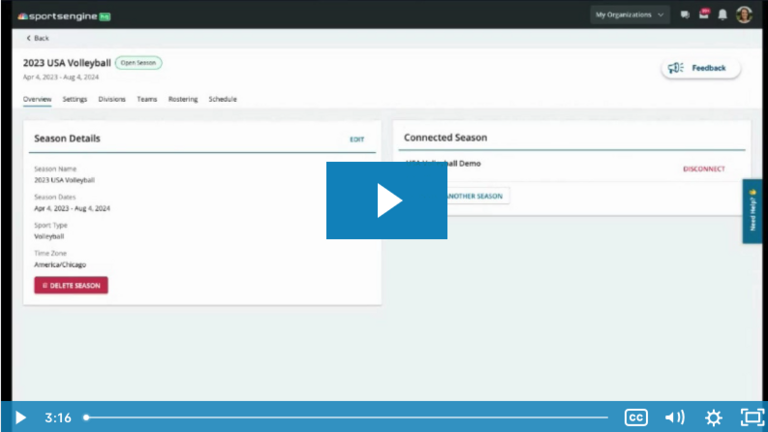Click the user profile avatar
This screenshot has height=432, width=768.
point(744,15)
